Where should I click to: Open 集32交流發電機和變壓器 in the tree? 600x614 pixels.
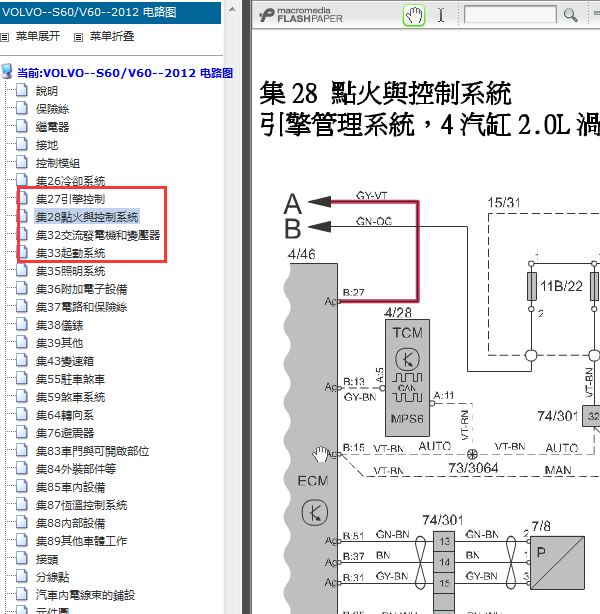tap(98, 235)
